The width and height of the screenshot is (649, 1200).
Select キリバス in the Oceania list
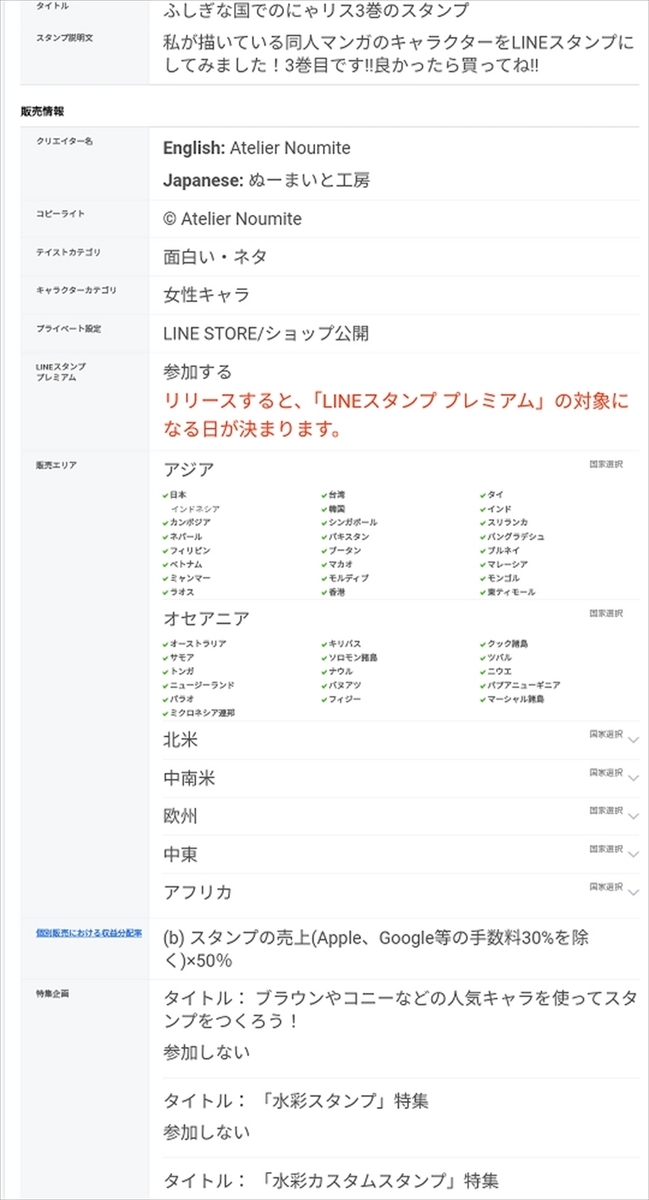342,644
